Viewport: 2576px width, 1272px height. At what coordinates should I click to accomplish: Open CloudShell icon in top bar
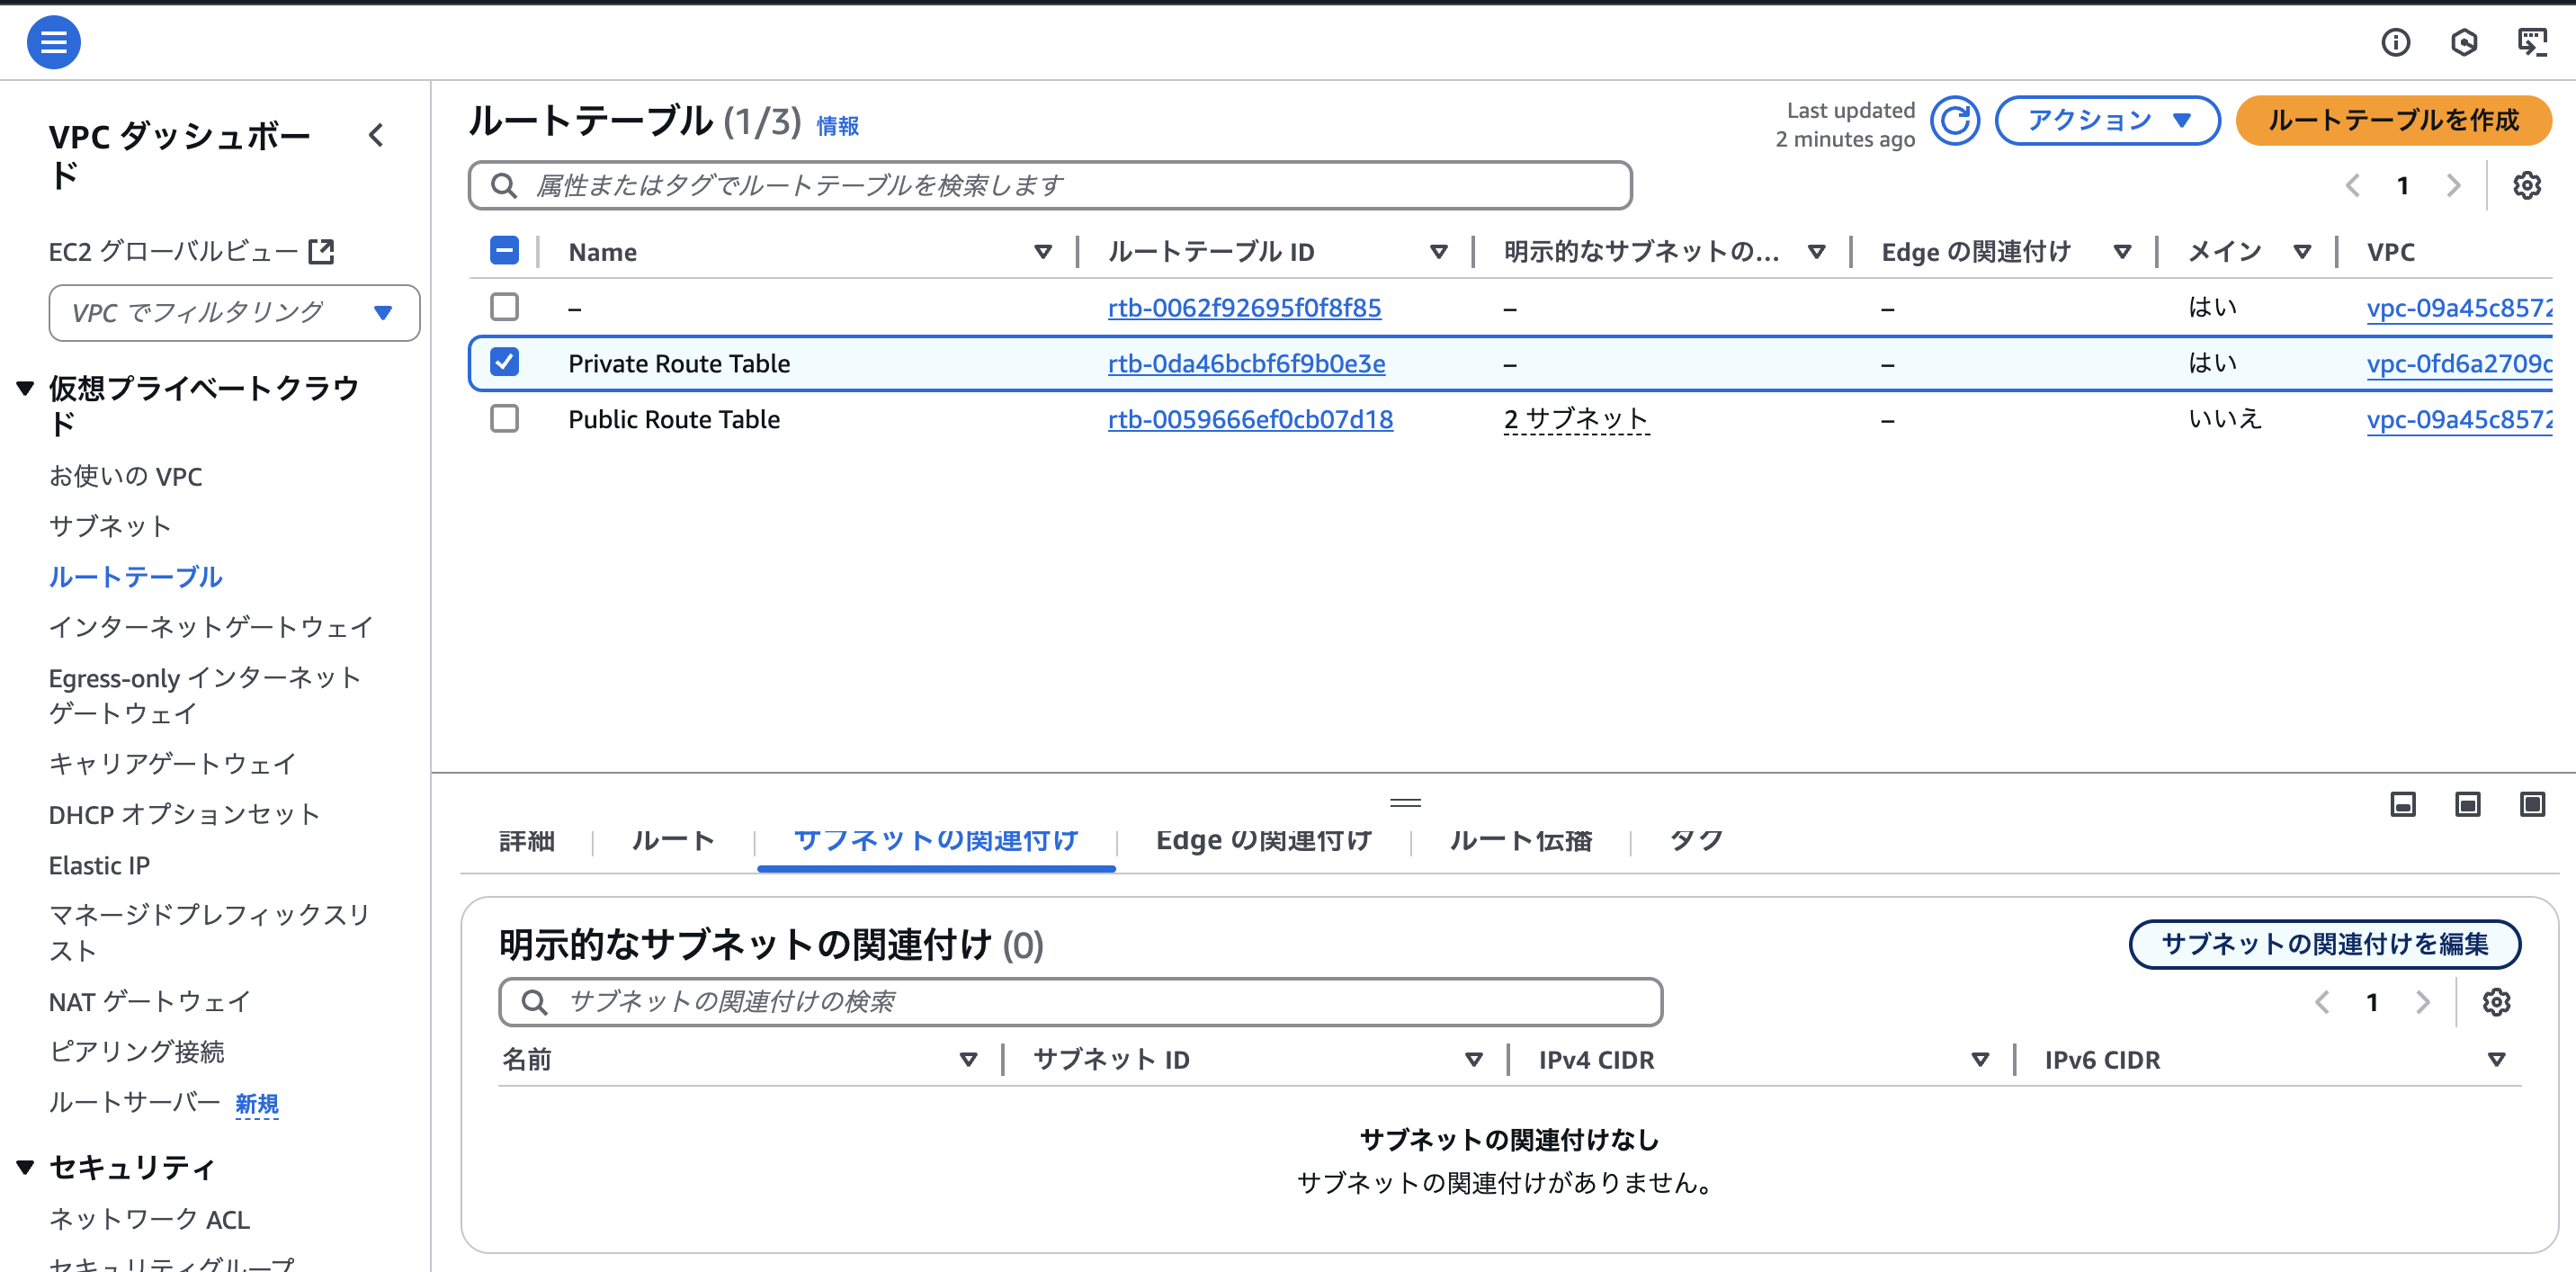tap(2531, 42)
